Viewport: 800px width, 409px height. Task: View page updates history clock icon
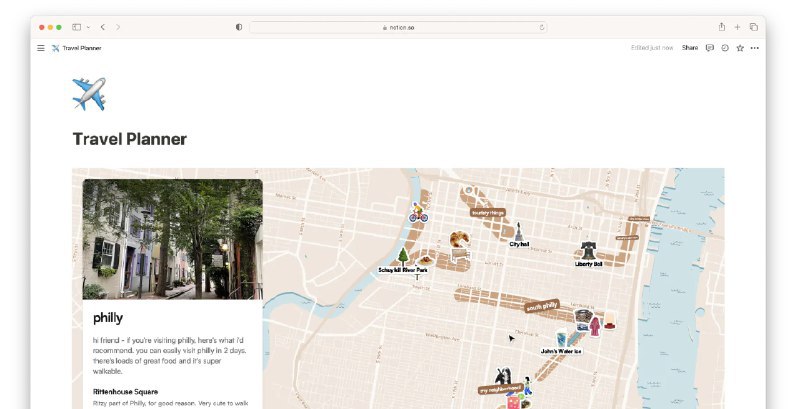point(725,48)
